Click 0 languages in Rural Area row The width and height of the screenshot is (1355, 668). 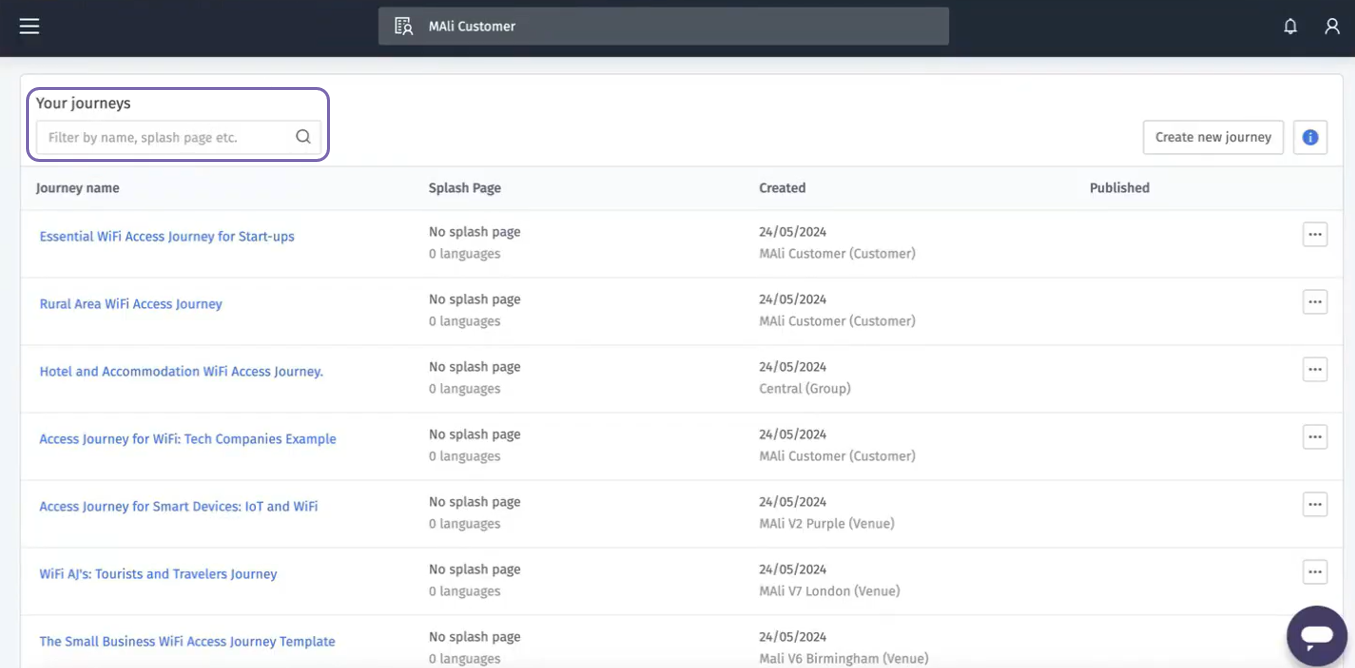click(465, 322)
